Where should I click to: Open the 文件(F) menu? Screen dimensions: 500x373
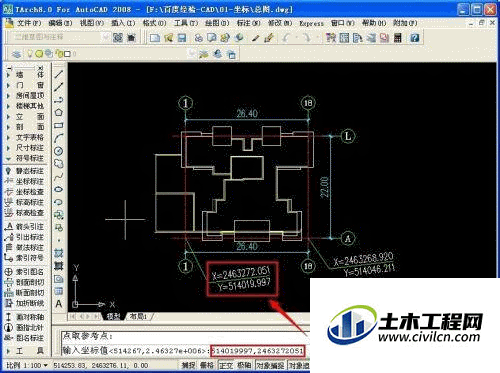[x=29, y=23]
